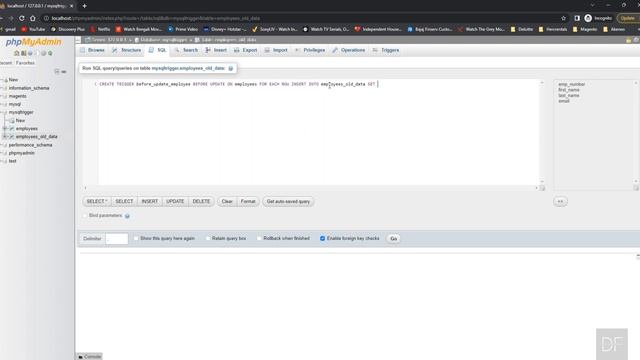Expand employees table node in tree
This screenshot has width=640, height=360.
click(5, 129)
